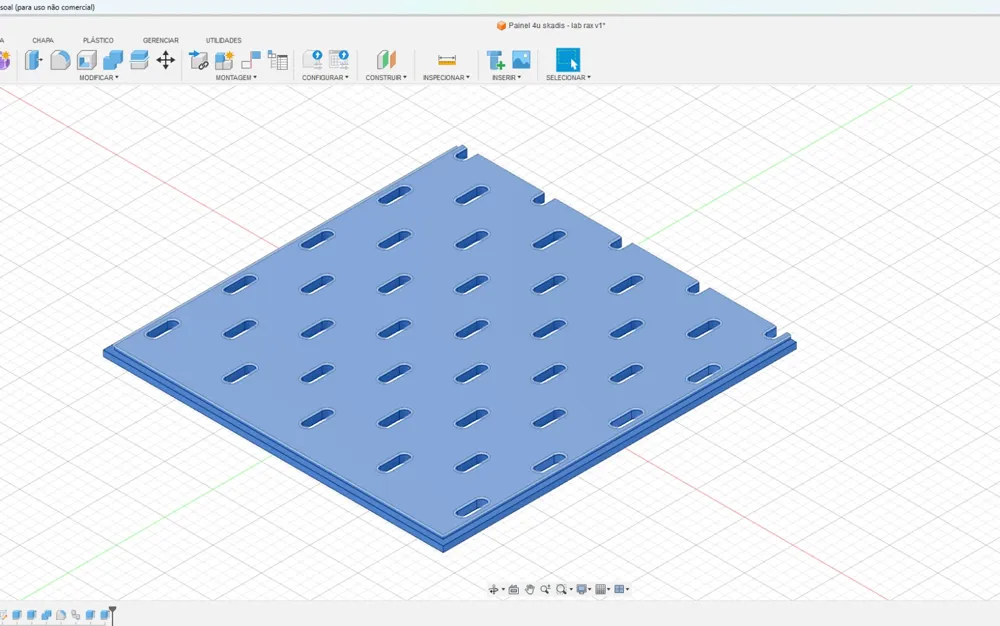Select the last extrude feature in timeline

pos(104,615)
